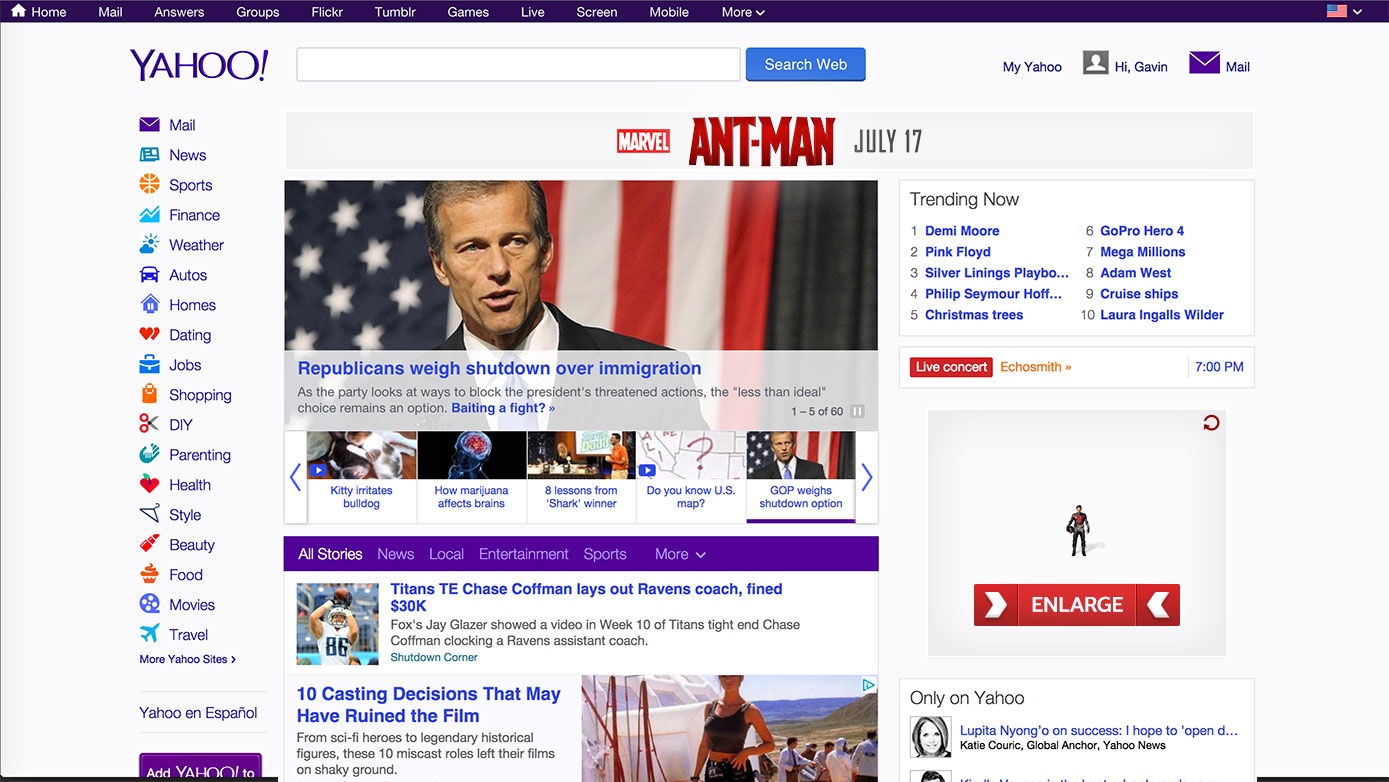Expand the More dropdown in stories tab bar

click(680, 554)
